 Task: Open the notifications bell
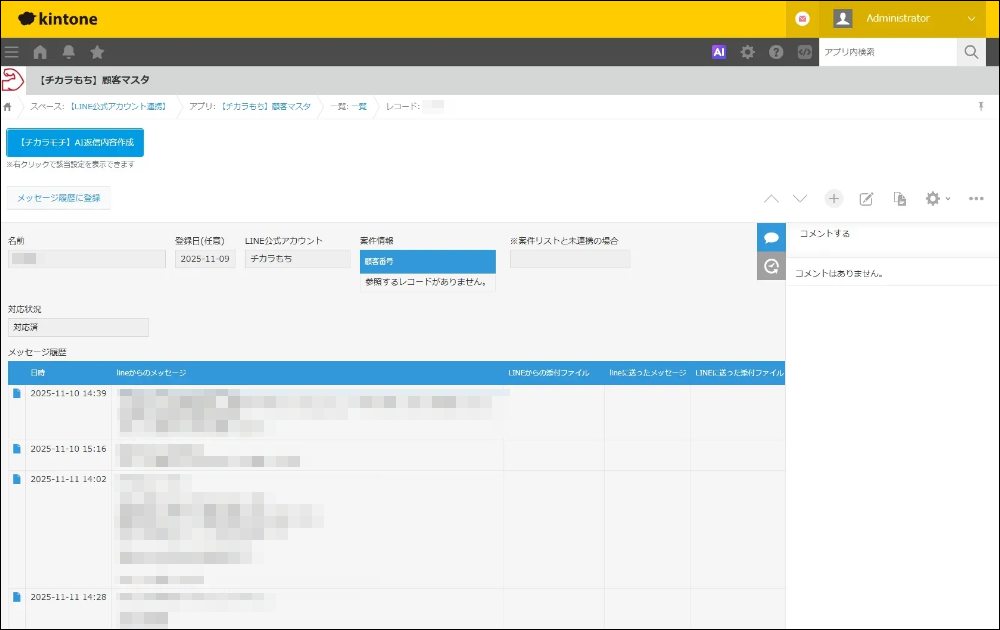(68, 52)
